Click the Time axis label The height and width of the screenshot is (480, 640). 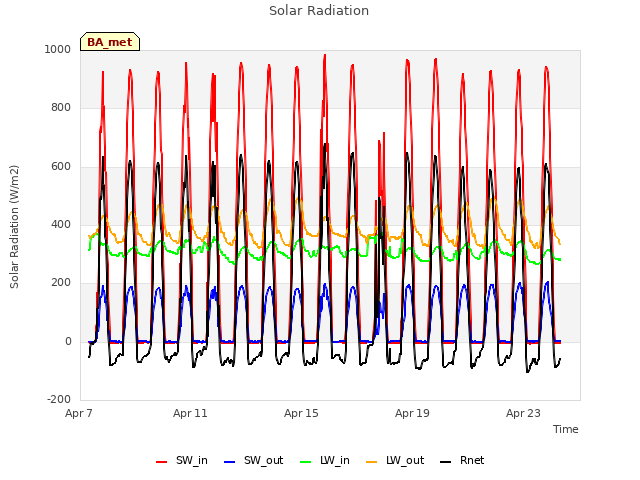[566, 429]
